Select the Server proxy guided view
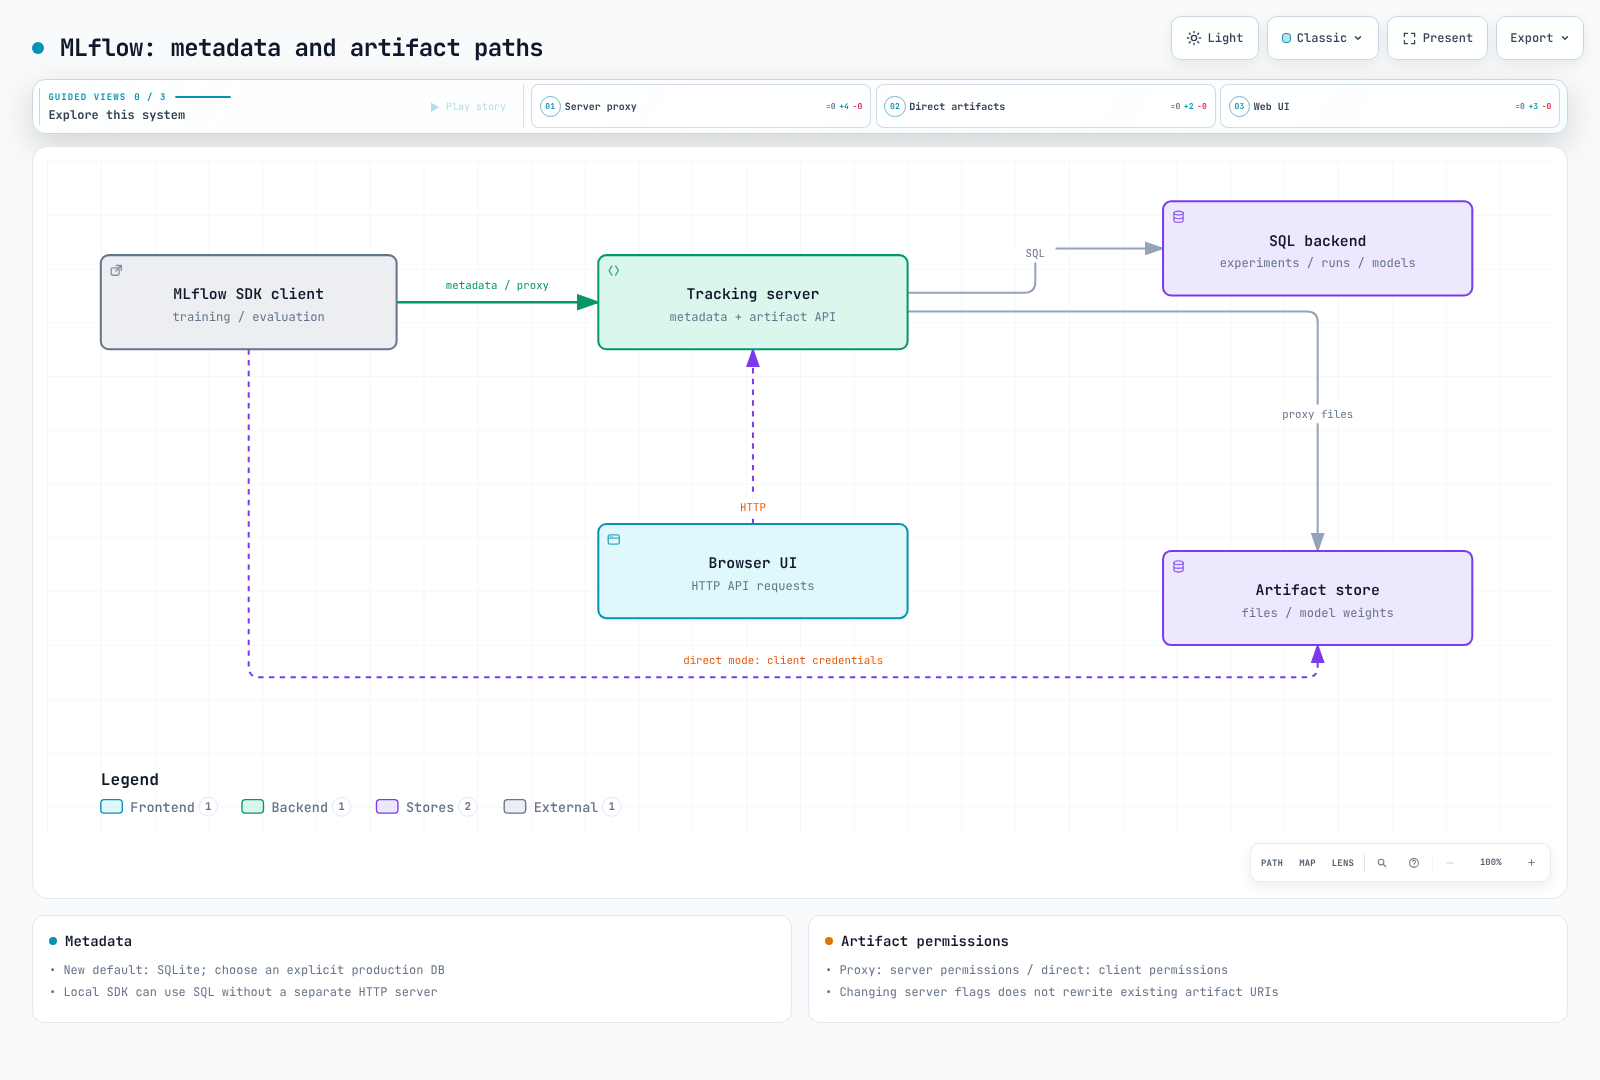This screenshot has width=1600, height=1080. click(701, 106)
